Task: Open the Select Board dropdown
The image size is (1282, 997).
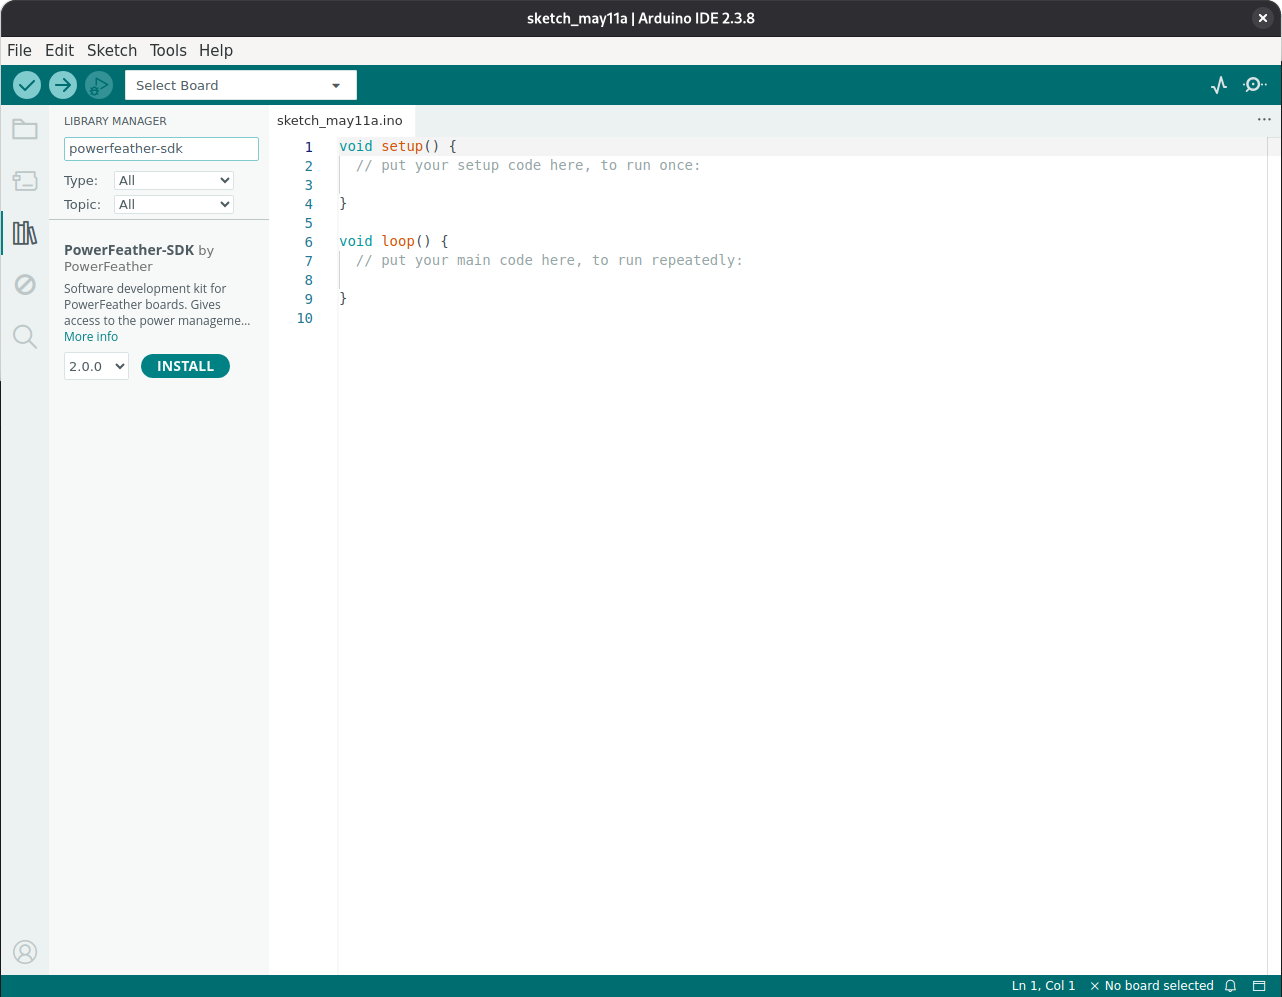Action: click(x=240, y=85)
